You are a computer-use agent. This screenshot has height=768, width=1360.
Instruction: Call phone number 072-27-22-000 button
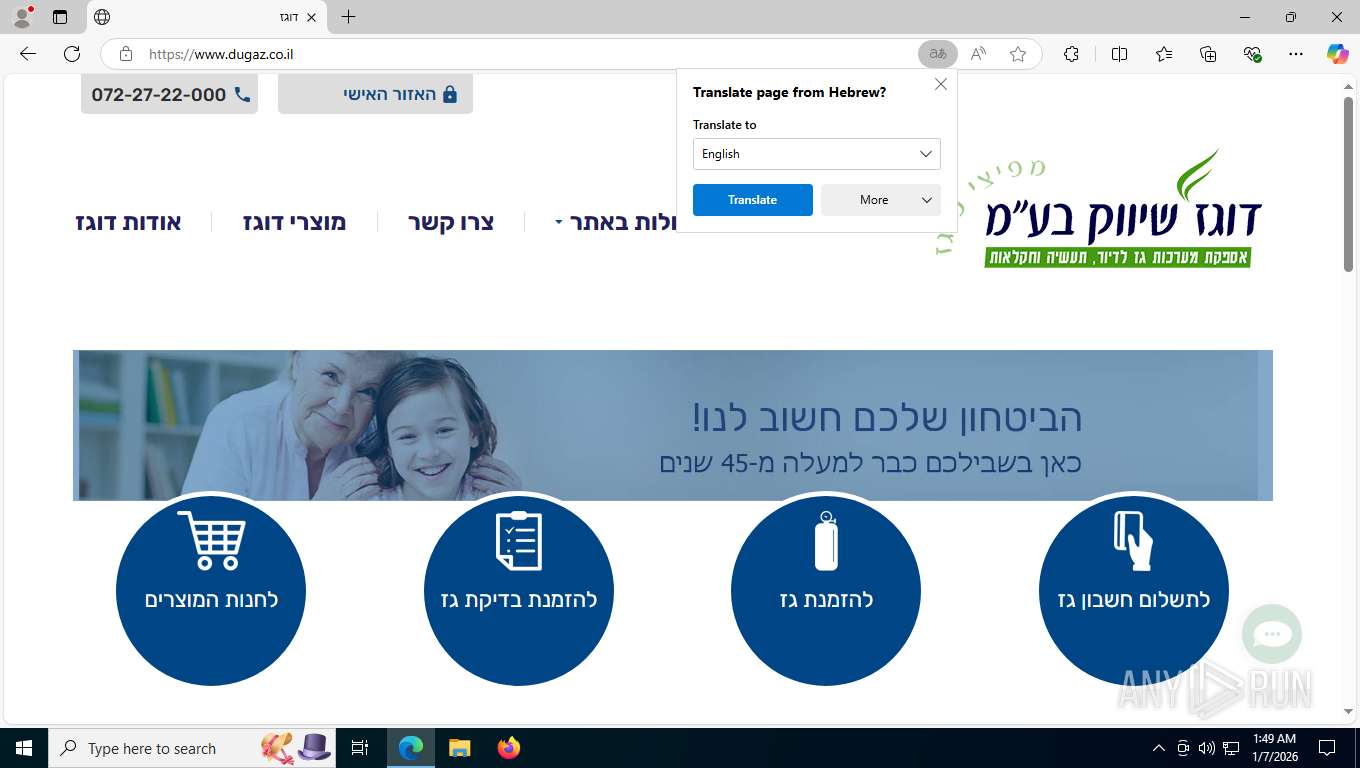(169, 94)
